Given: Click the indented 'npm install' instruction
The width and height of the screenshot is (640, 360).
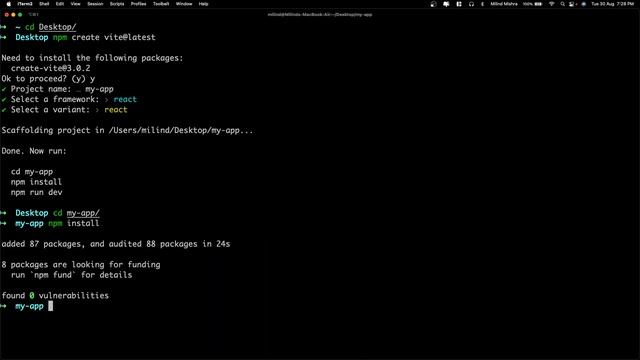Looking at the screenshot, I should 36,182.
